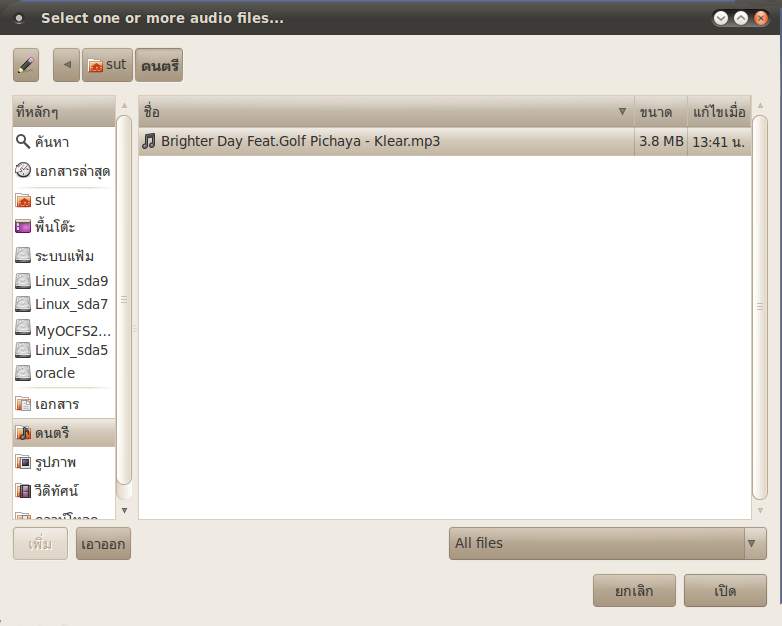Open the sut home folder breadcrumb
This screenshot has height=626, width=782.
pos(107,65)
